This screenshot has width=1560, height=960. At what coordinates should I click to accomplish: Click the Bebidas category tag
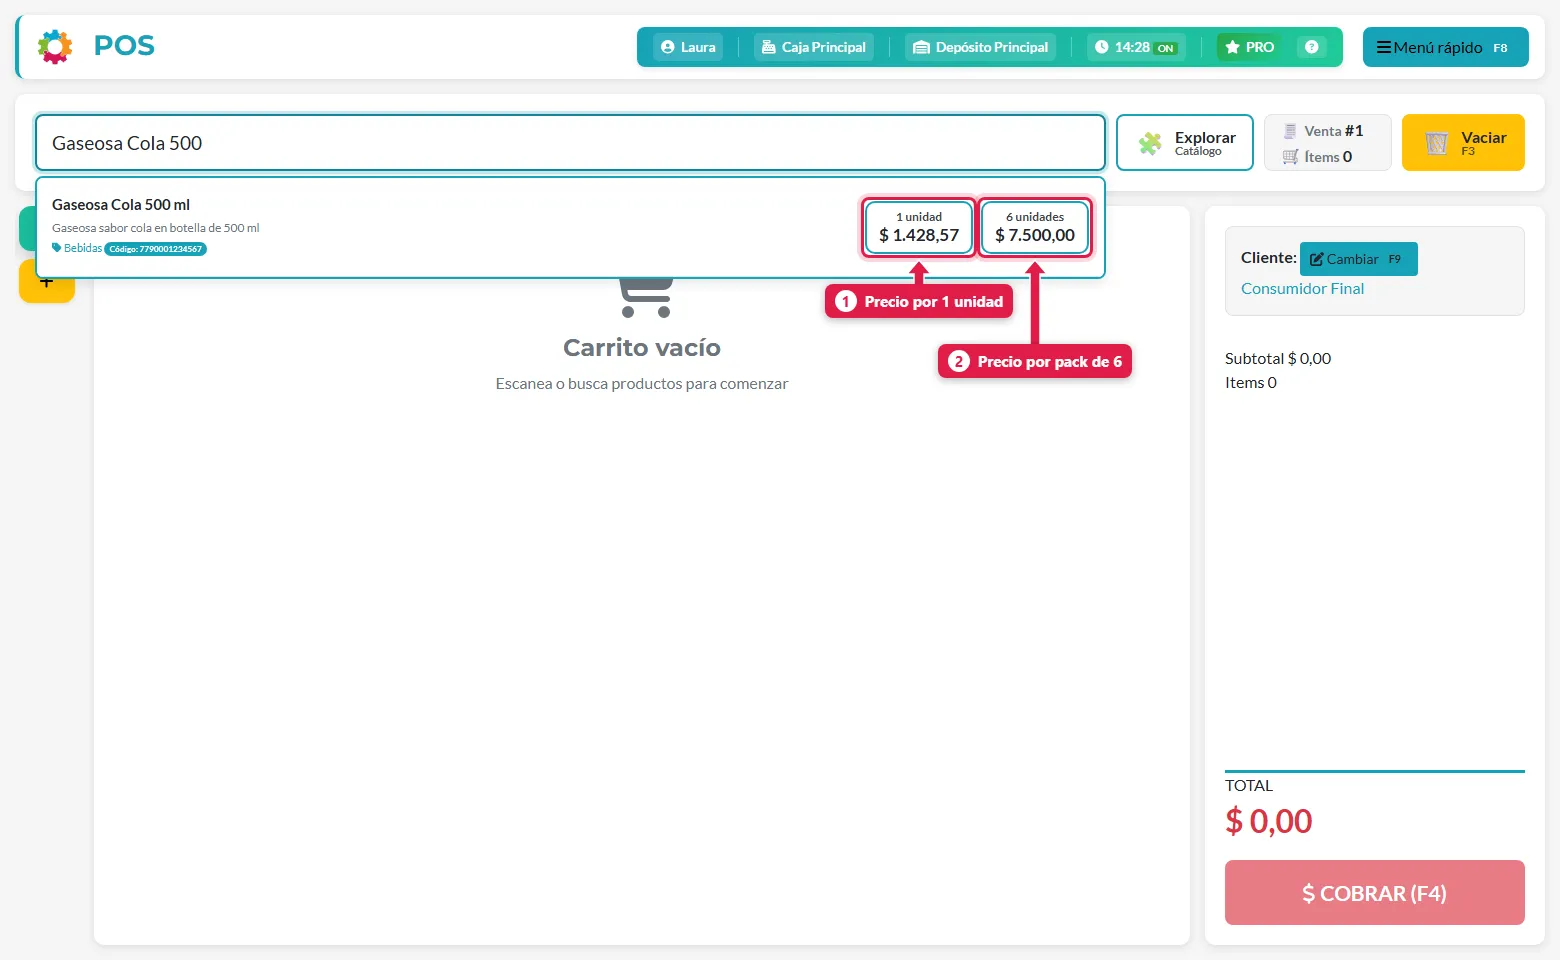(x=77, y=248)
